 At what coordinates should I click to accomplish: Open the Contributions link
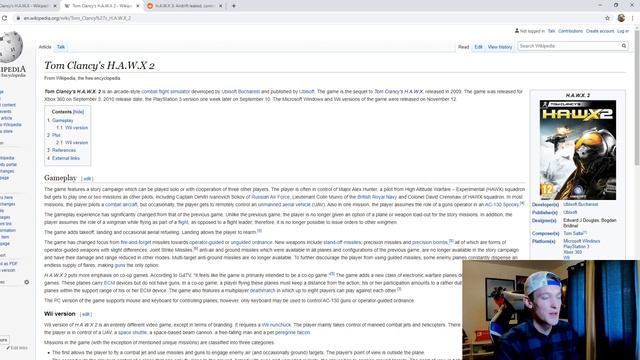tap(570, 31)
